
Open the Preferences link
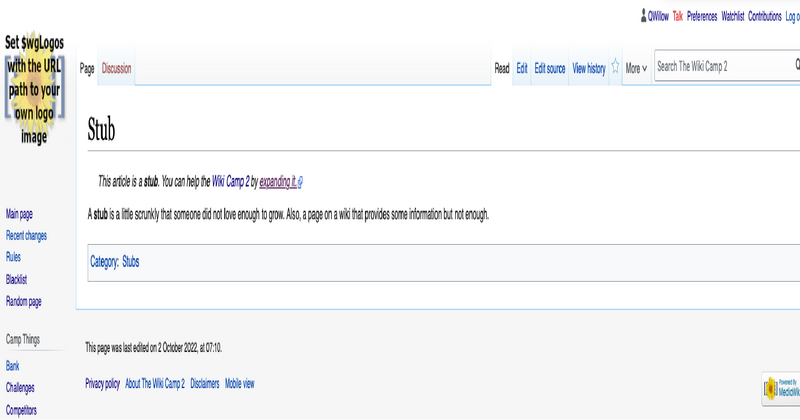tap(702, 17)
